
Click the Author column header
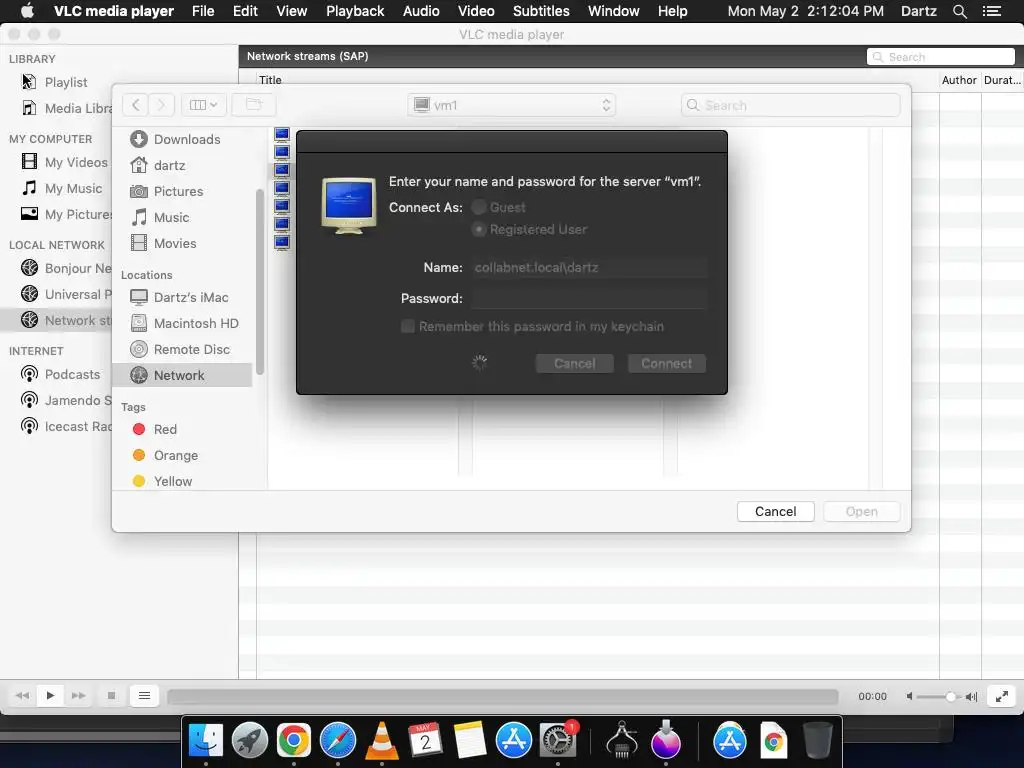coord(959,80)
